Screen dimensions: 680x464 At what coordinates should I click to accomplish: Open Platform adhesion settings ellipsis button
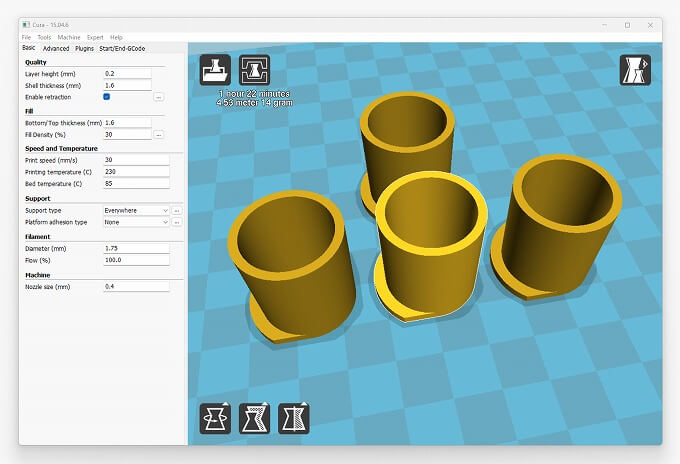[177, 222]
